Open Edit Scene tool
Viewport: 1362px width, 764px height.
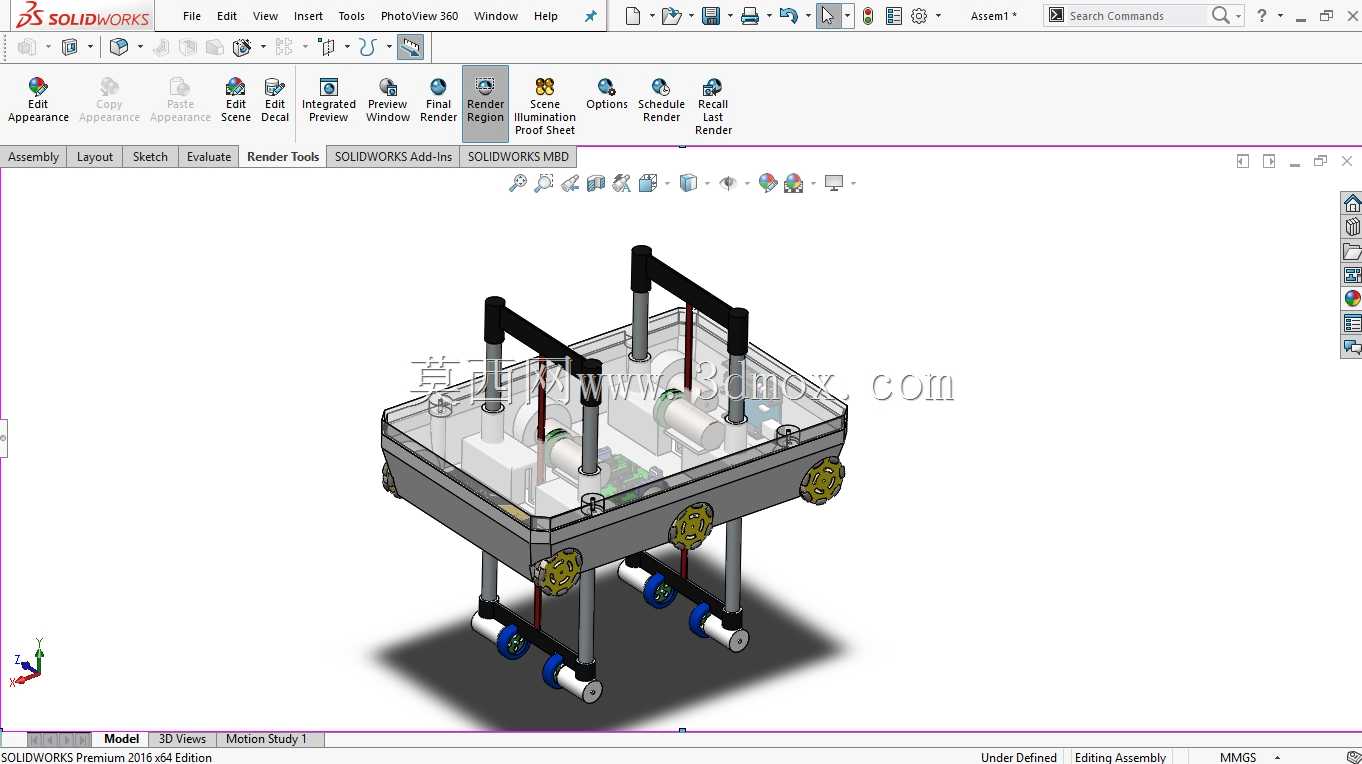(236, 101)
